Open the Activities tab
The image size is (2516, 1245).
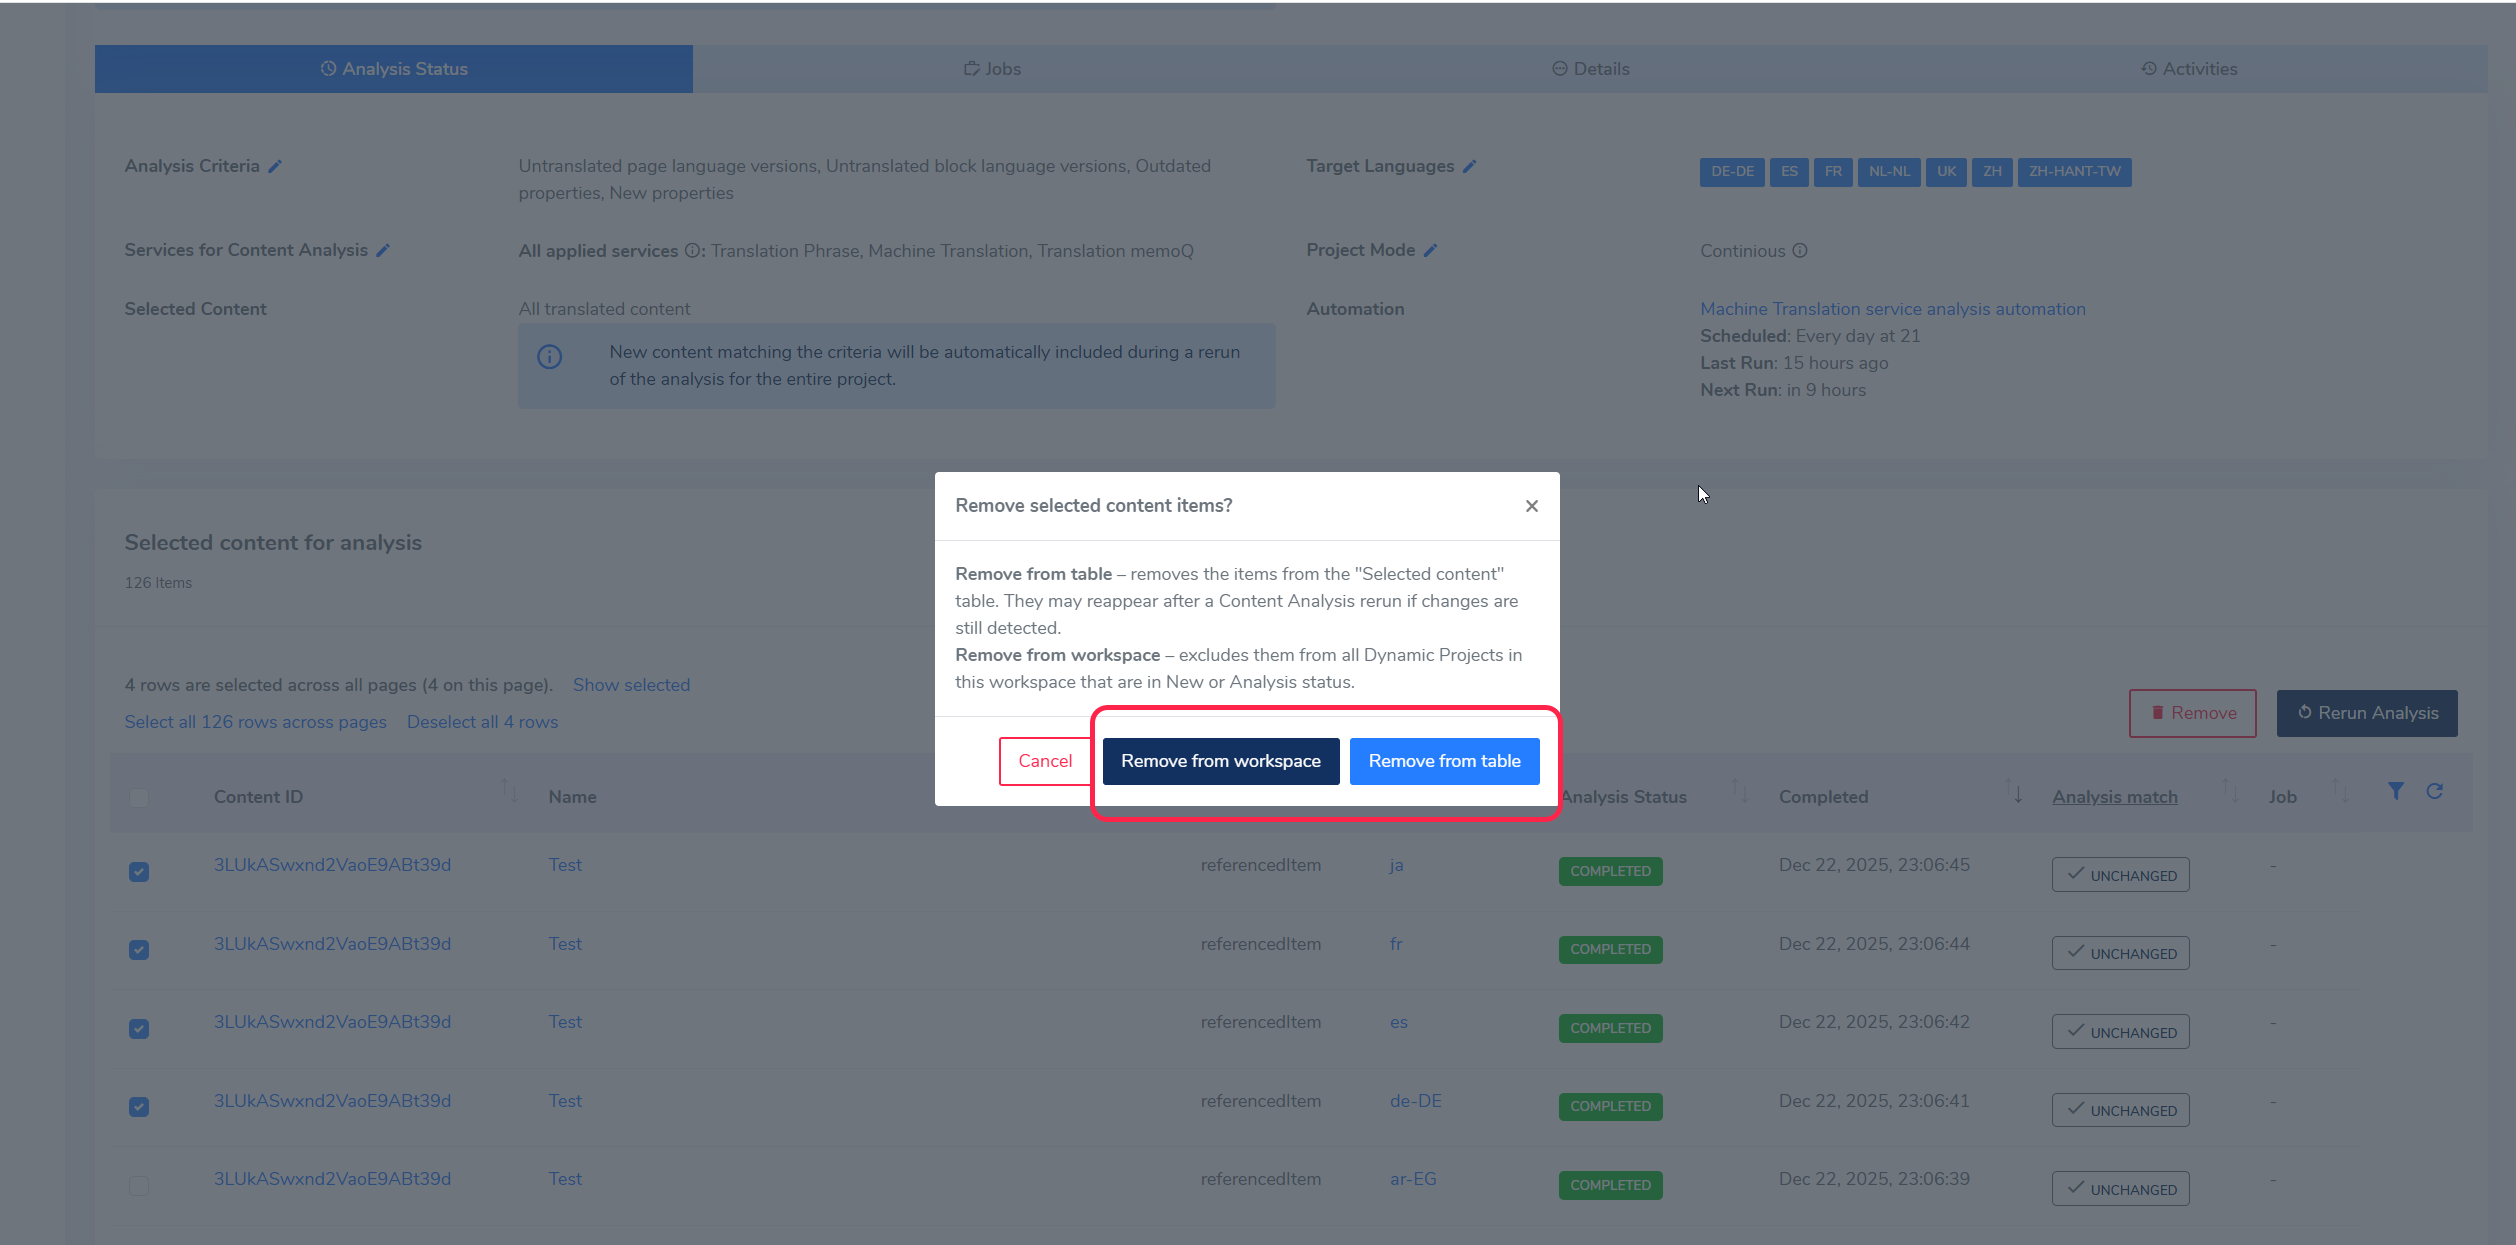pos(2189,69)
